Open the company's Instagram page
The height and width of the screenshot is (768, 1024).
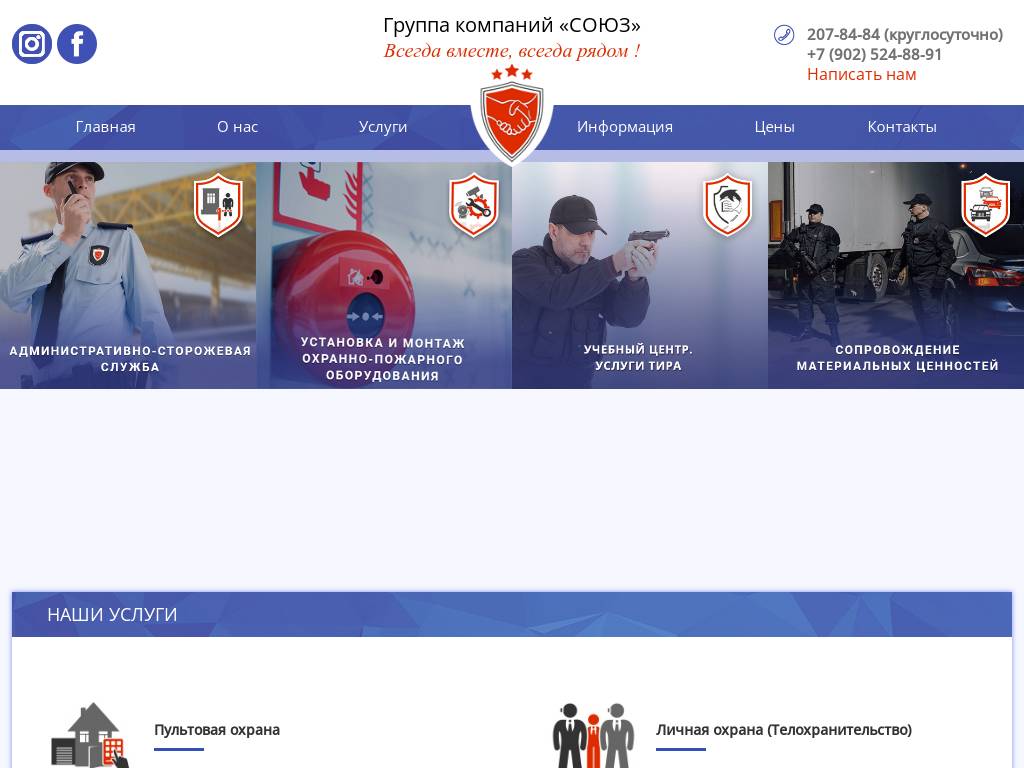pyautogui.click(x=31, y=43)
